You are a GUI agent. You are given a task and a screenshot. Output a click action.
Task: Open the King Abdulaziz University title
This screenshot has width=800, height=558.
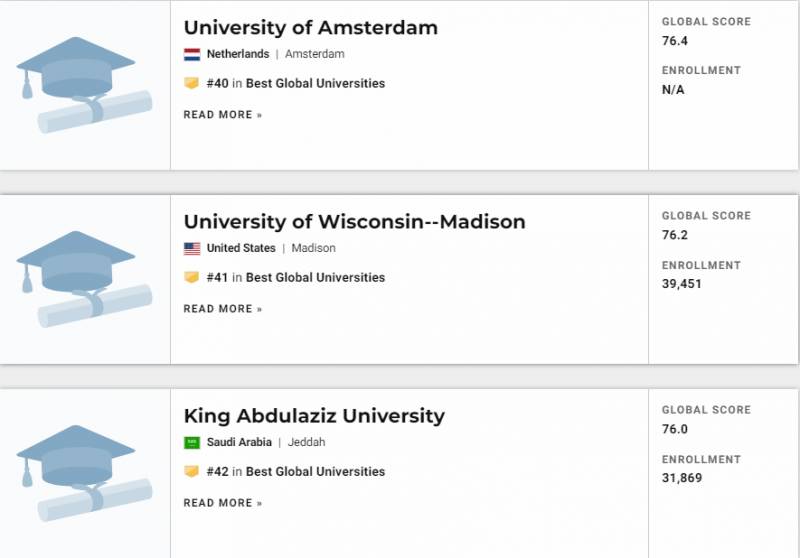314,416
